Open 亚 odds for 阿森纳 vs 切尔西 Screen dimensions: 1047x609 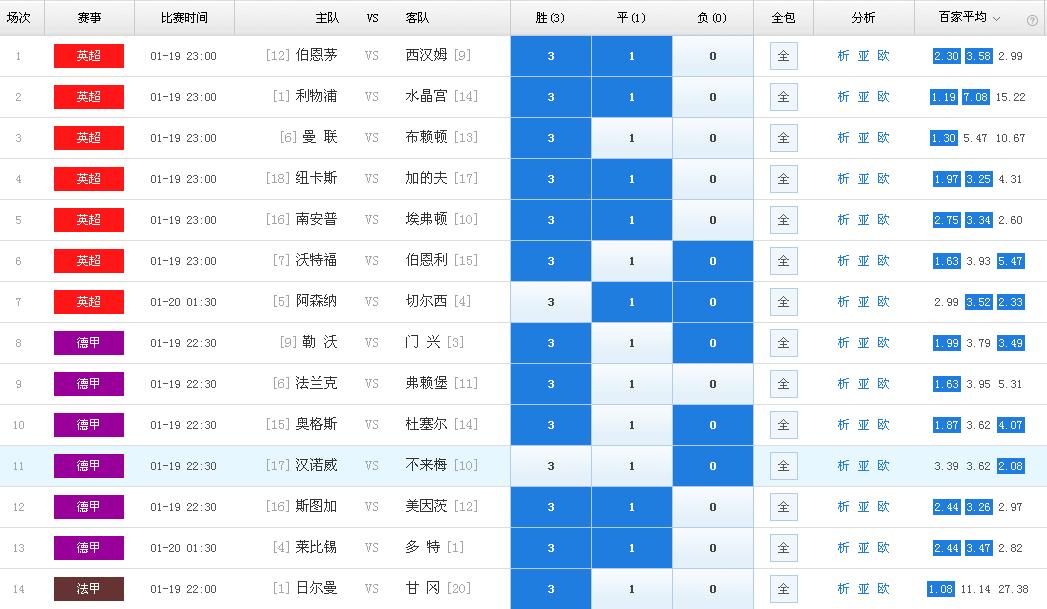click(x=863, y=302)
